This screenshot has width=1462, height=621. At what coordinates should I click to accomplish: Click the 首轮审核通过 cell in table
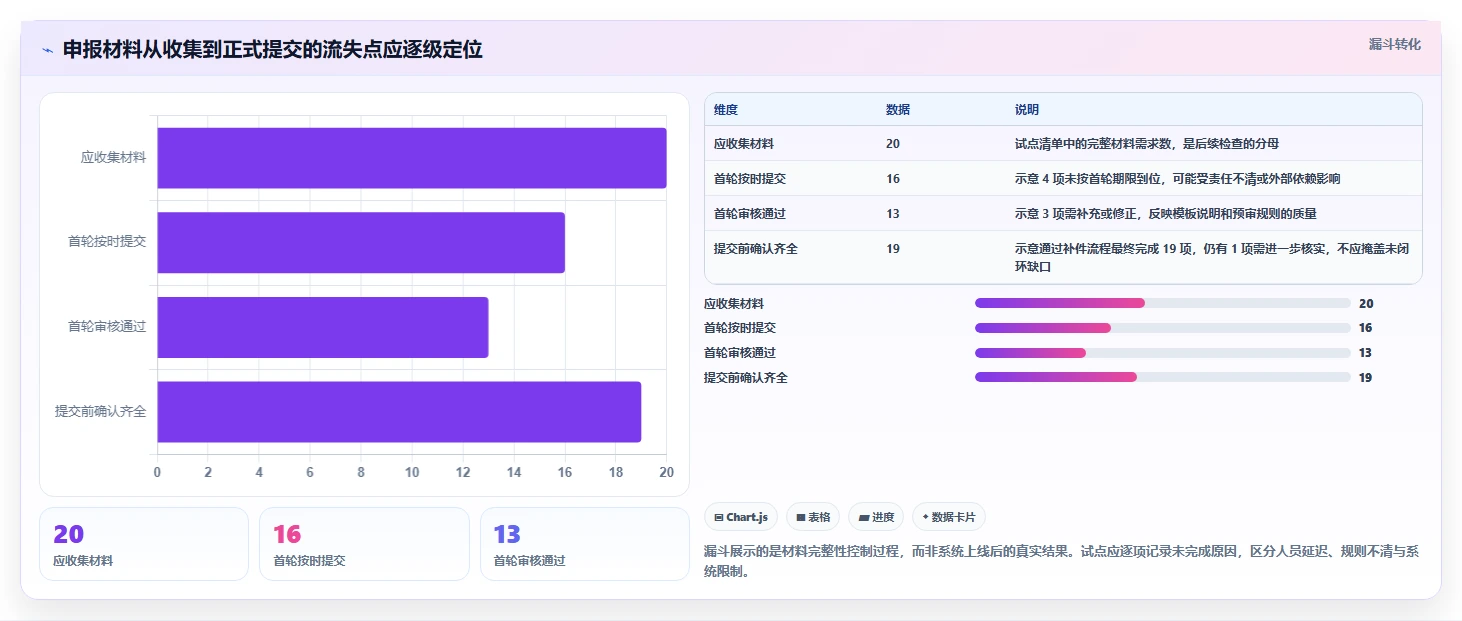750,213
